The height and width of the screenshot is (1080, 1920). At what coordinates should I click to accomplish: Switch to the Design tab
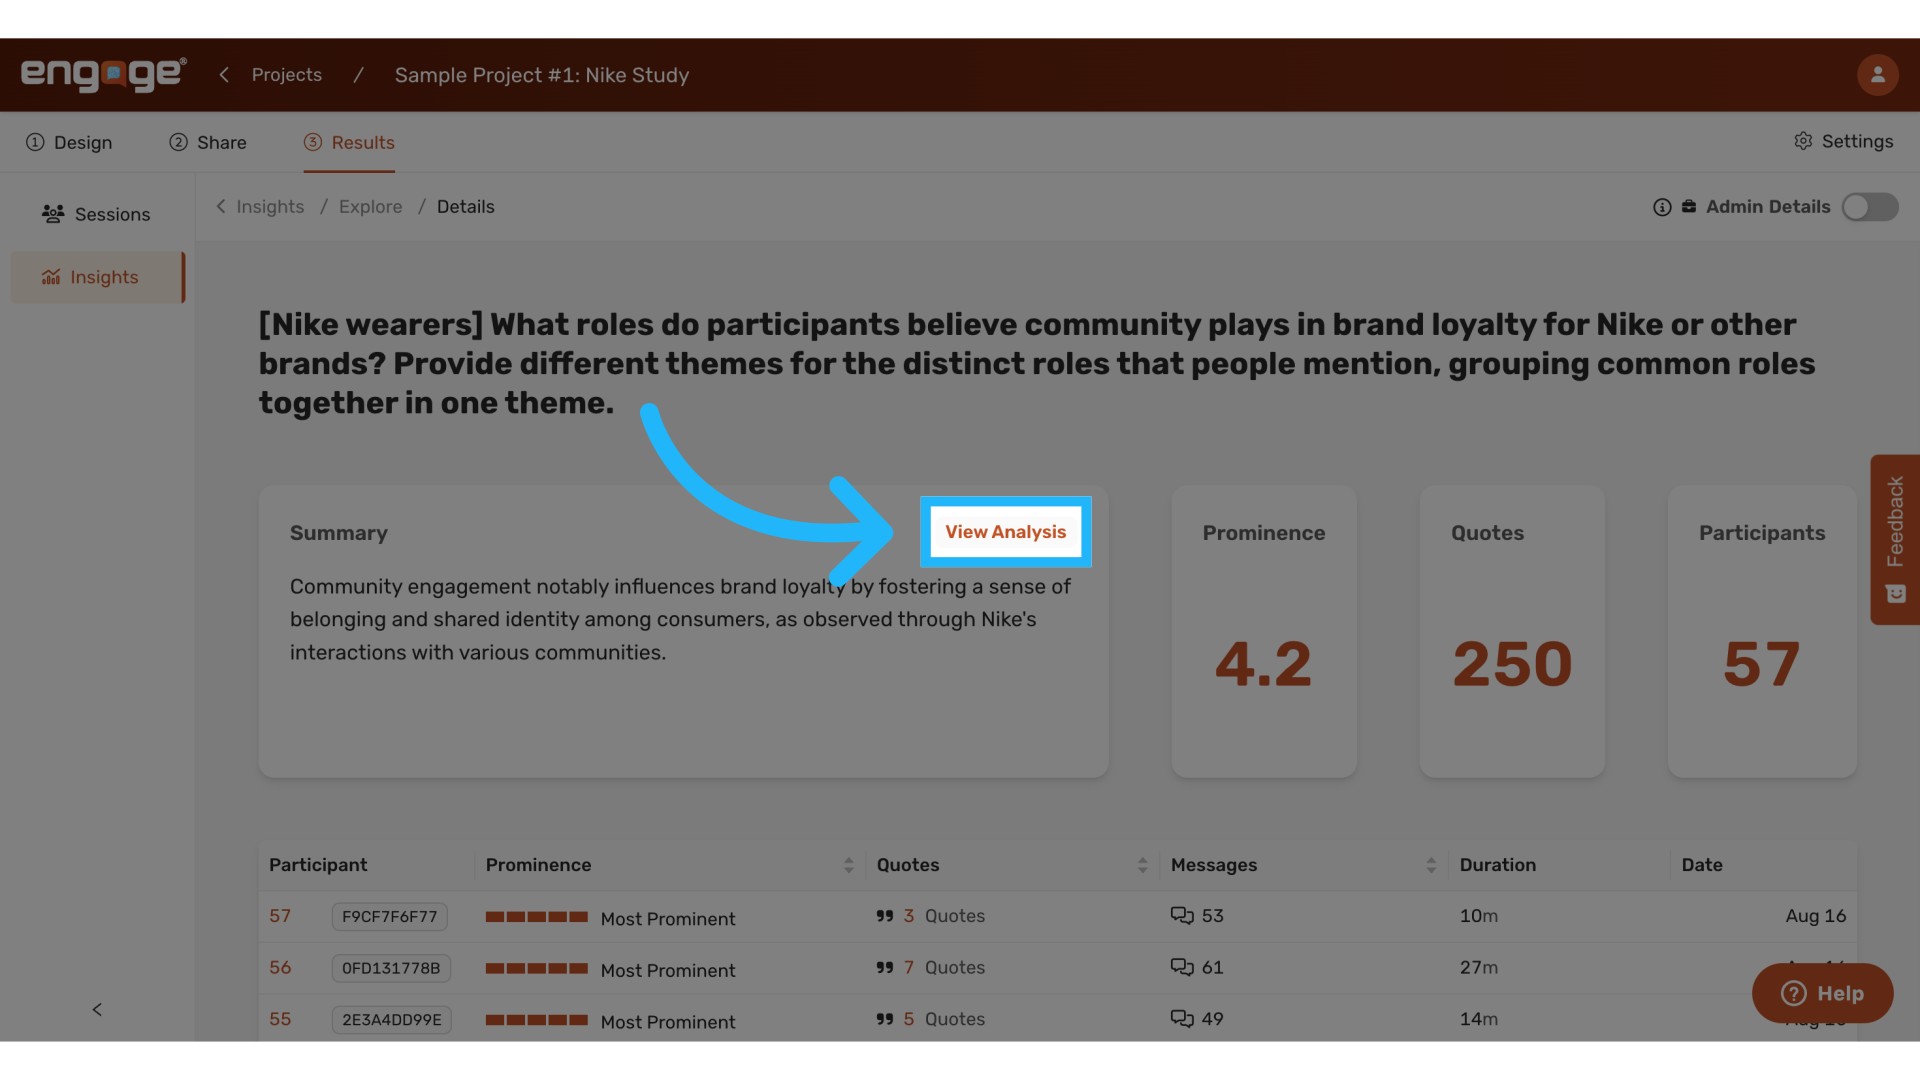69,142
